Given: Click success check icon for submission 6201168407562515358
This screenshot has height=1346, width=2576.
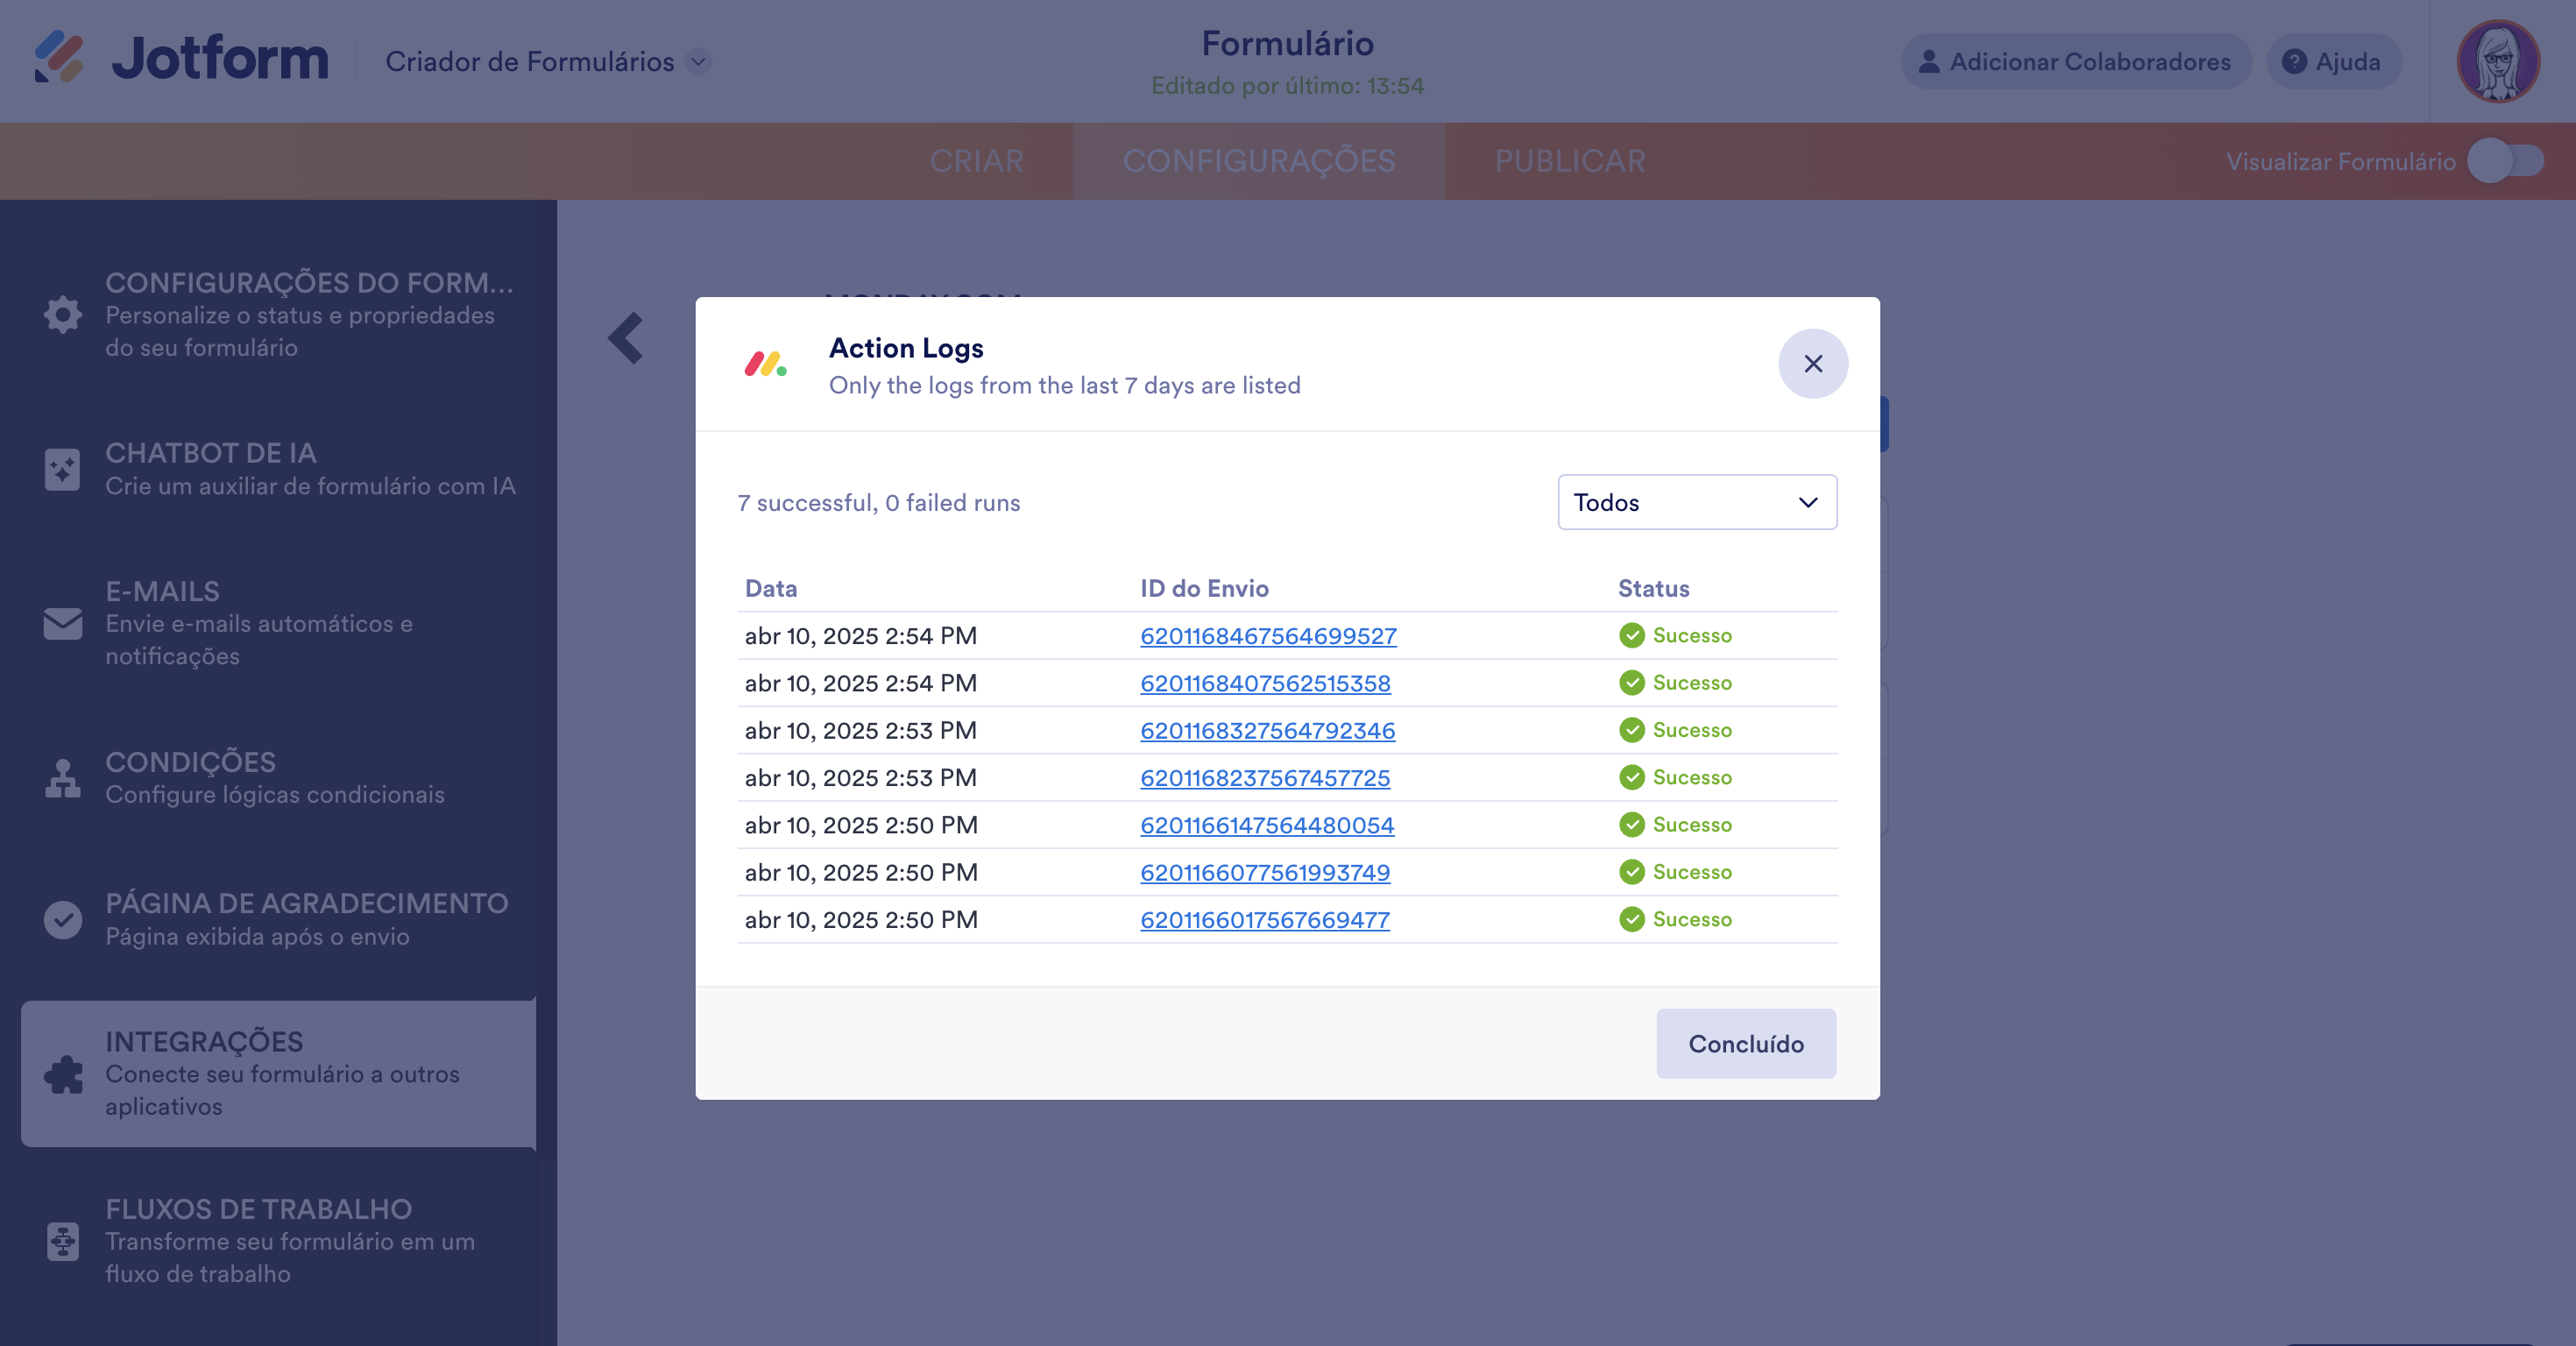Looking at the screenshot, I should point(1631,683).
